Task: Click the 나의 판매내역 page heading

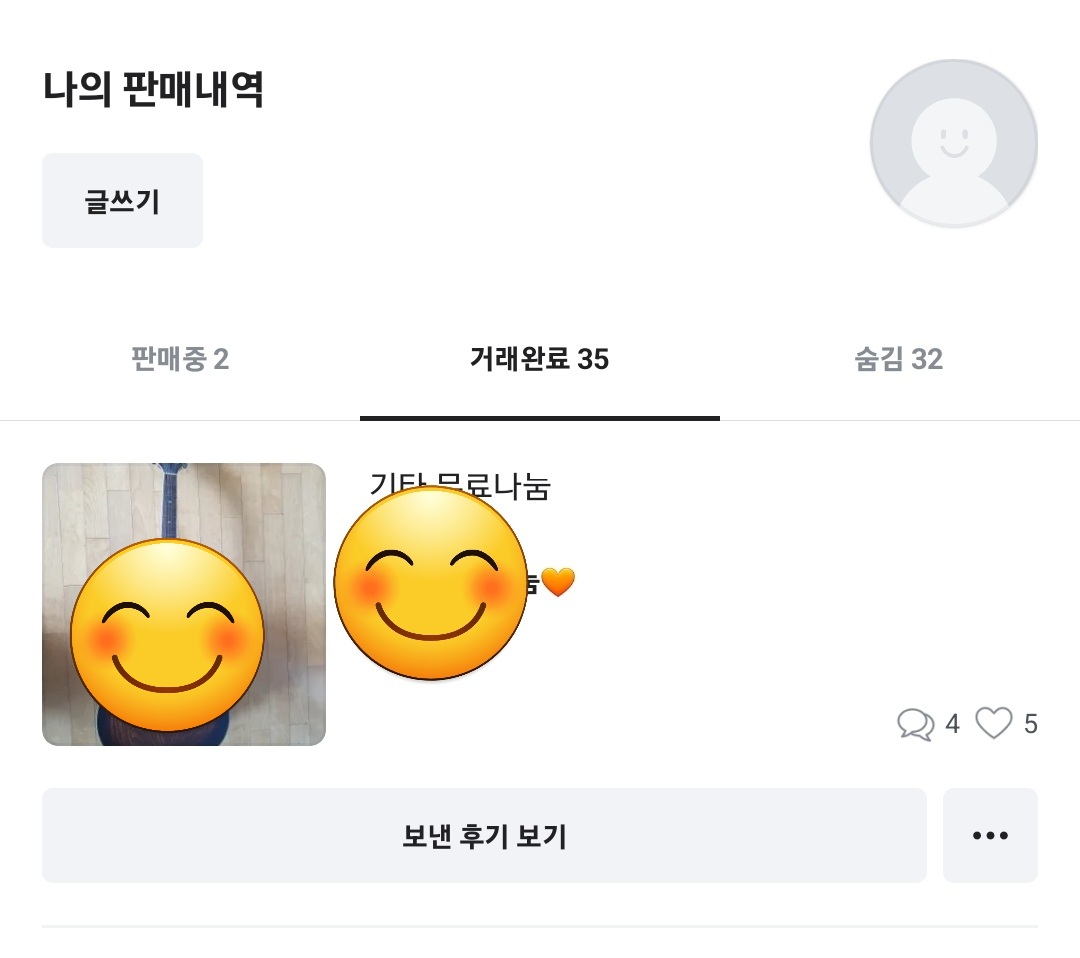Action: [153, 90]
